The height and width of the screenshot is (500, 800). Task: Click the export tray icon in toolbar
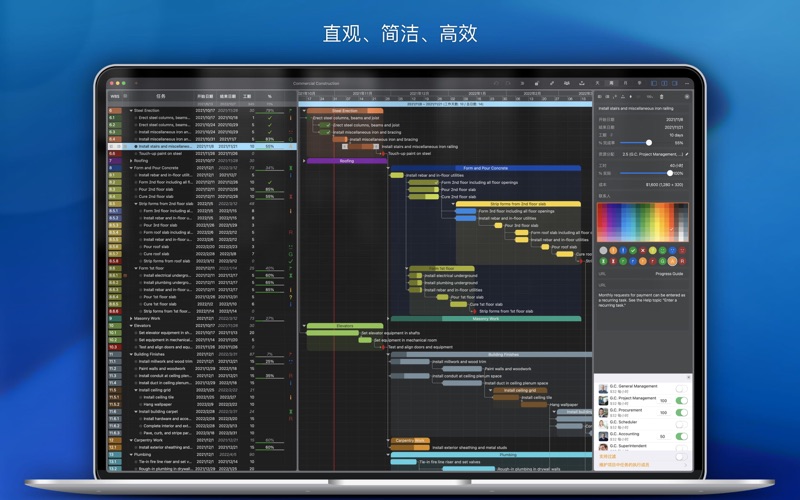pos(582,83)
